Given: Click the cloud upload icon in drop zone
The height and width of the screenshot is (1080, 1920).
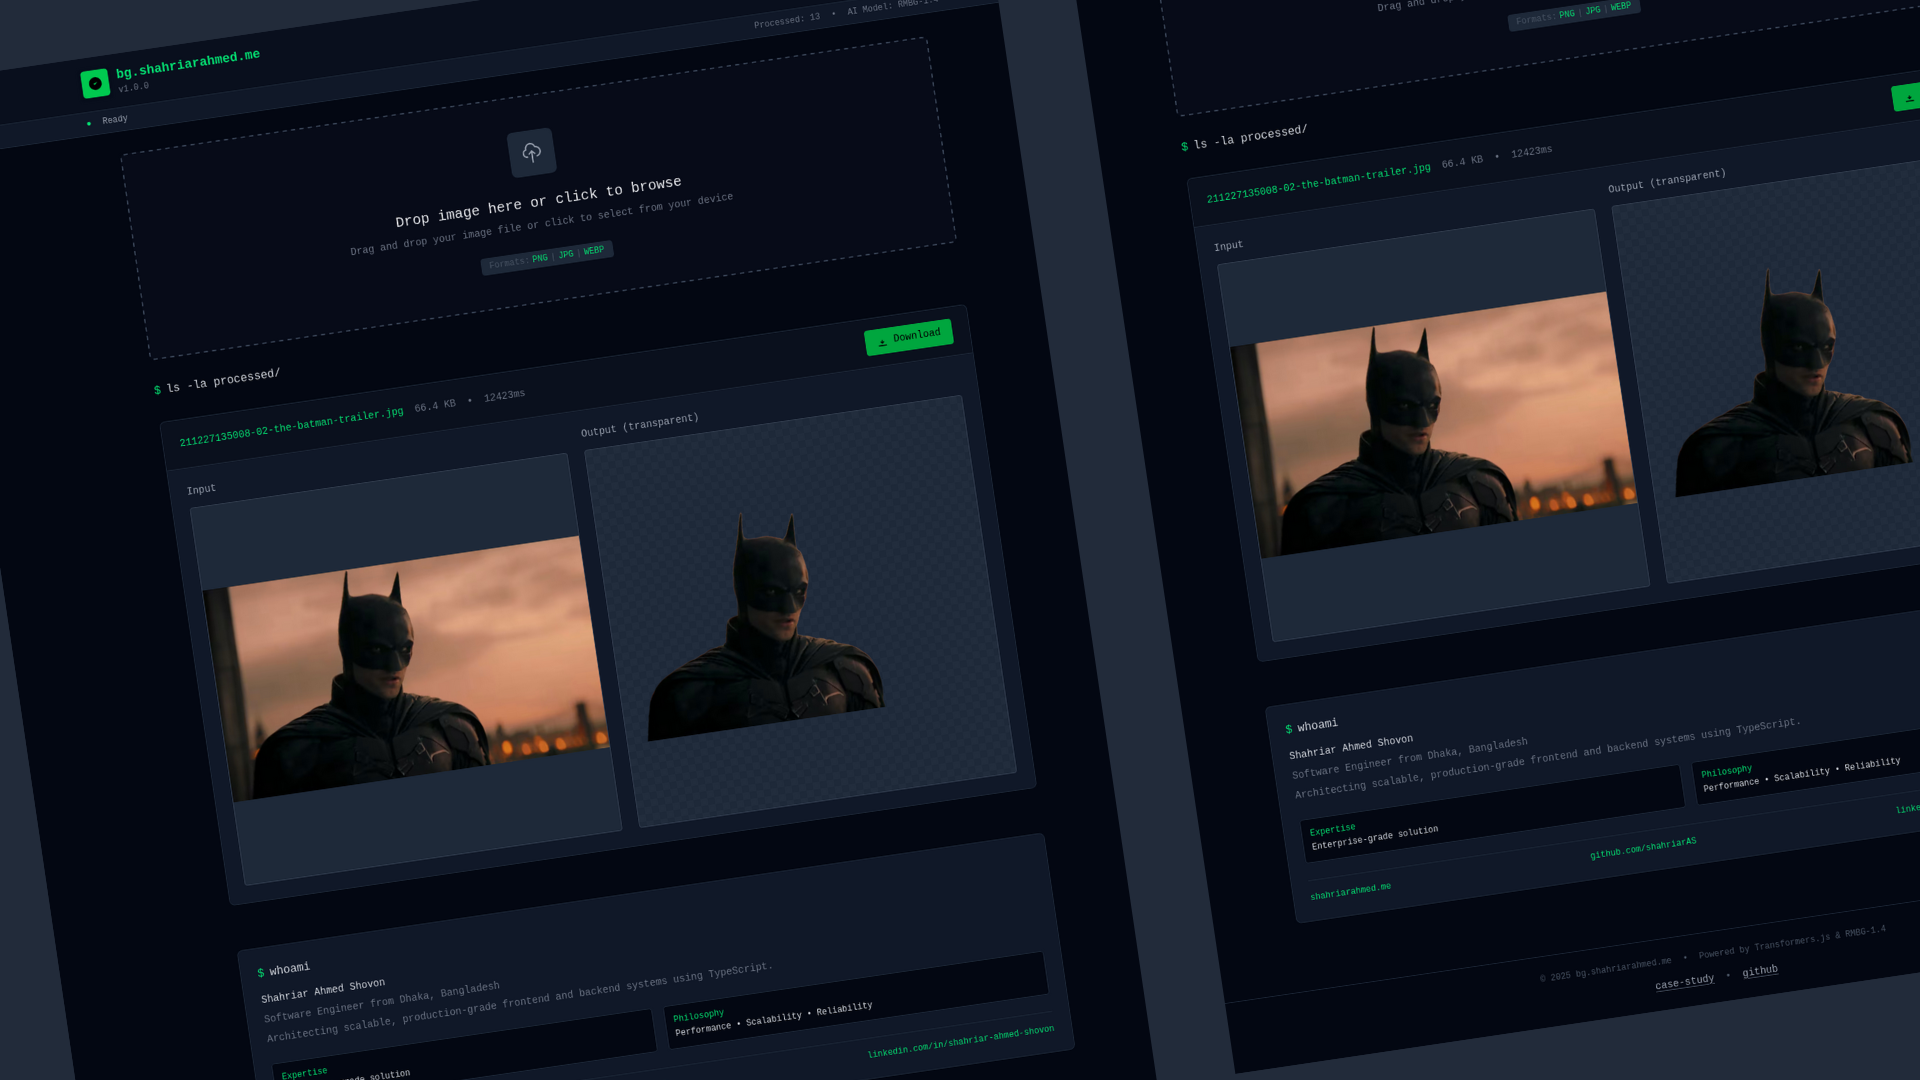Looking at the screenshot, I should (531, 152).
